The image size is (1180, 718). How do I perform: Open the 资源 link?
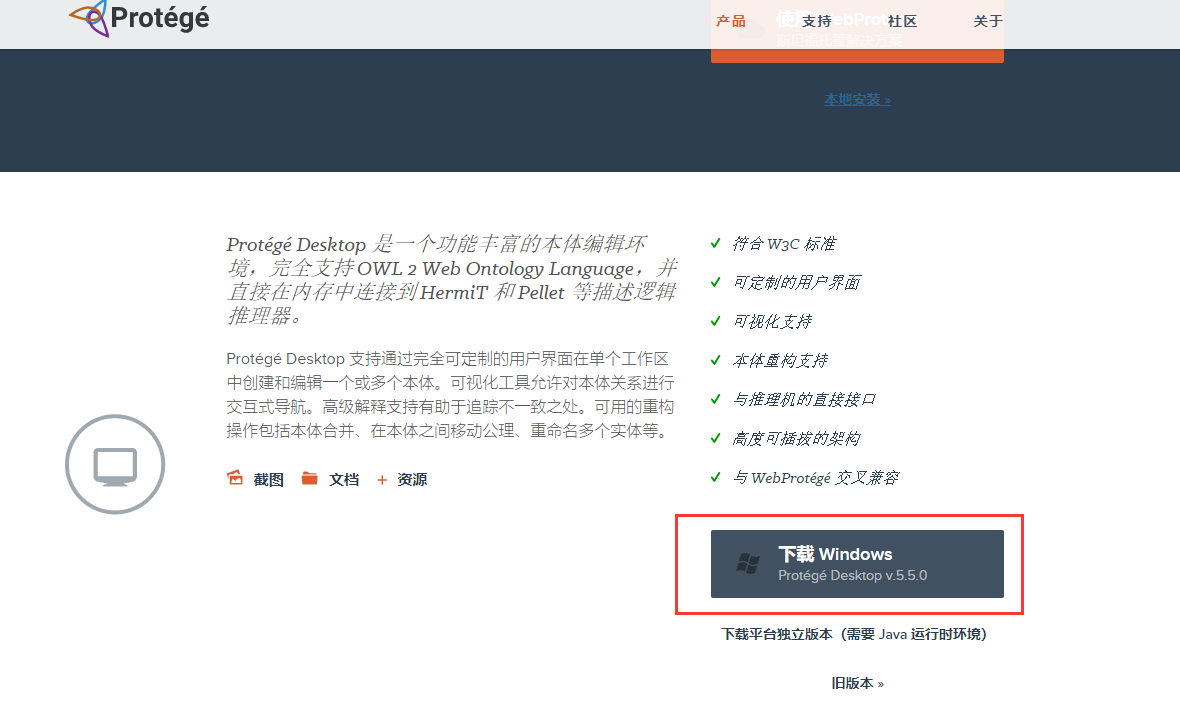click(x=412, y=479)
